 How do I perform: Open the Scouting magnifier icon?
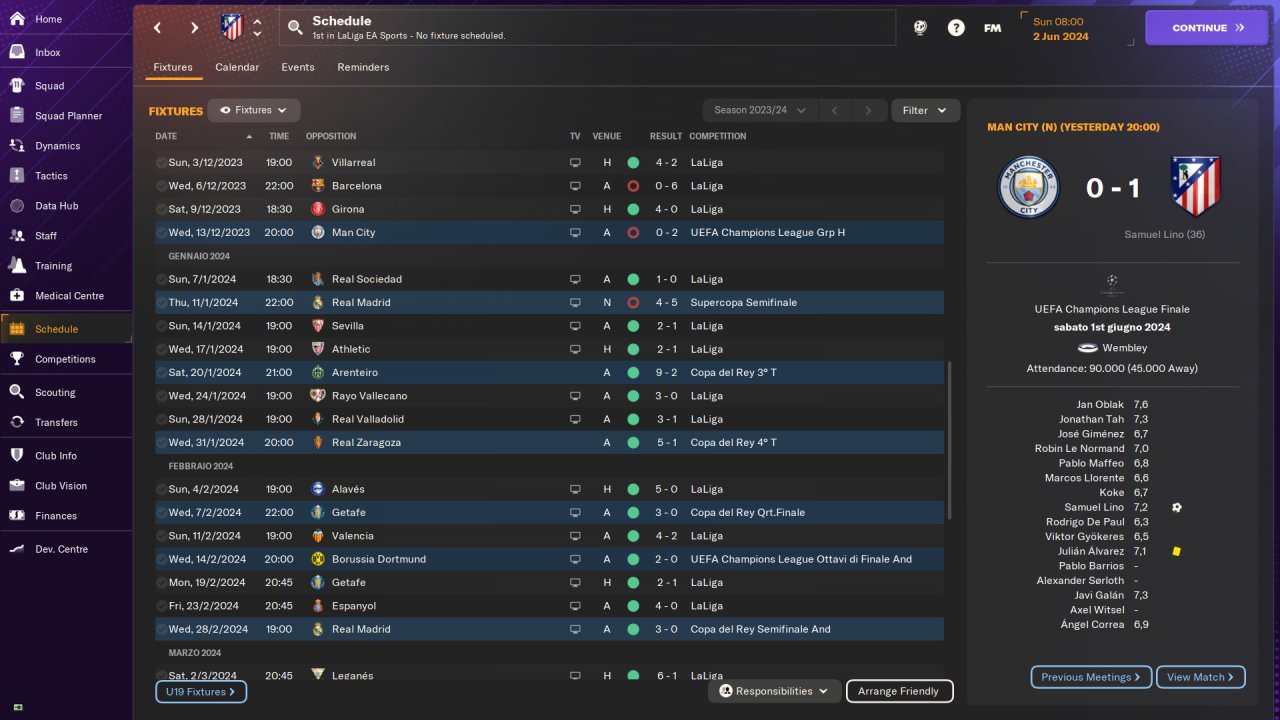17,393
